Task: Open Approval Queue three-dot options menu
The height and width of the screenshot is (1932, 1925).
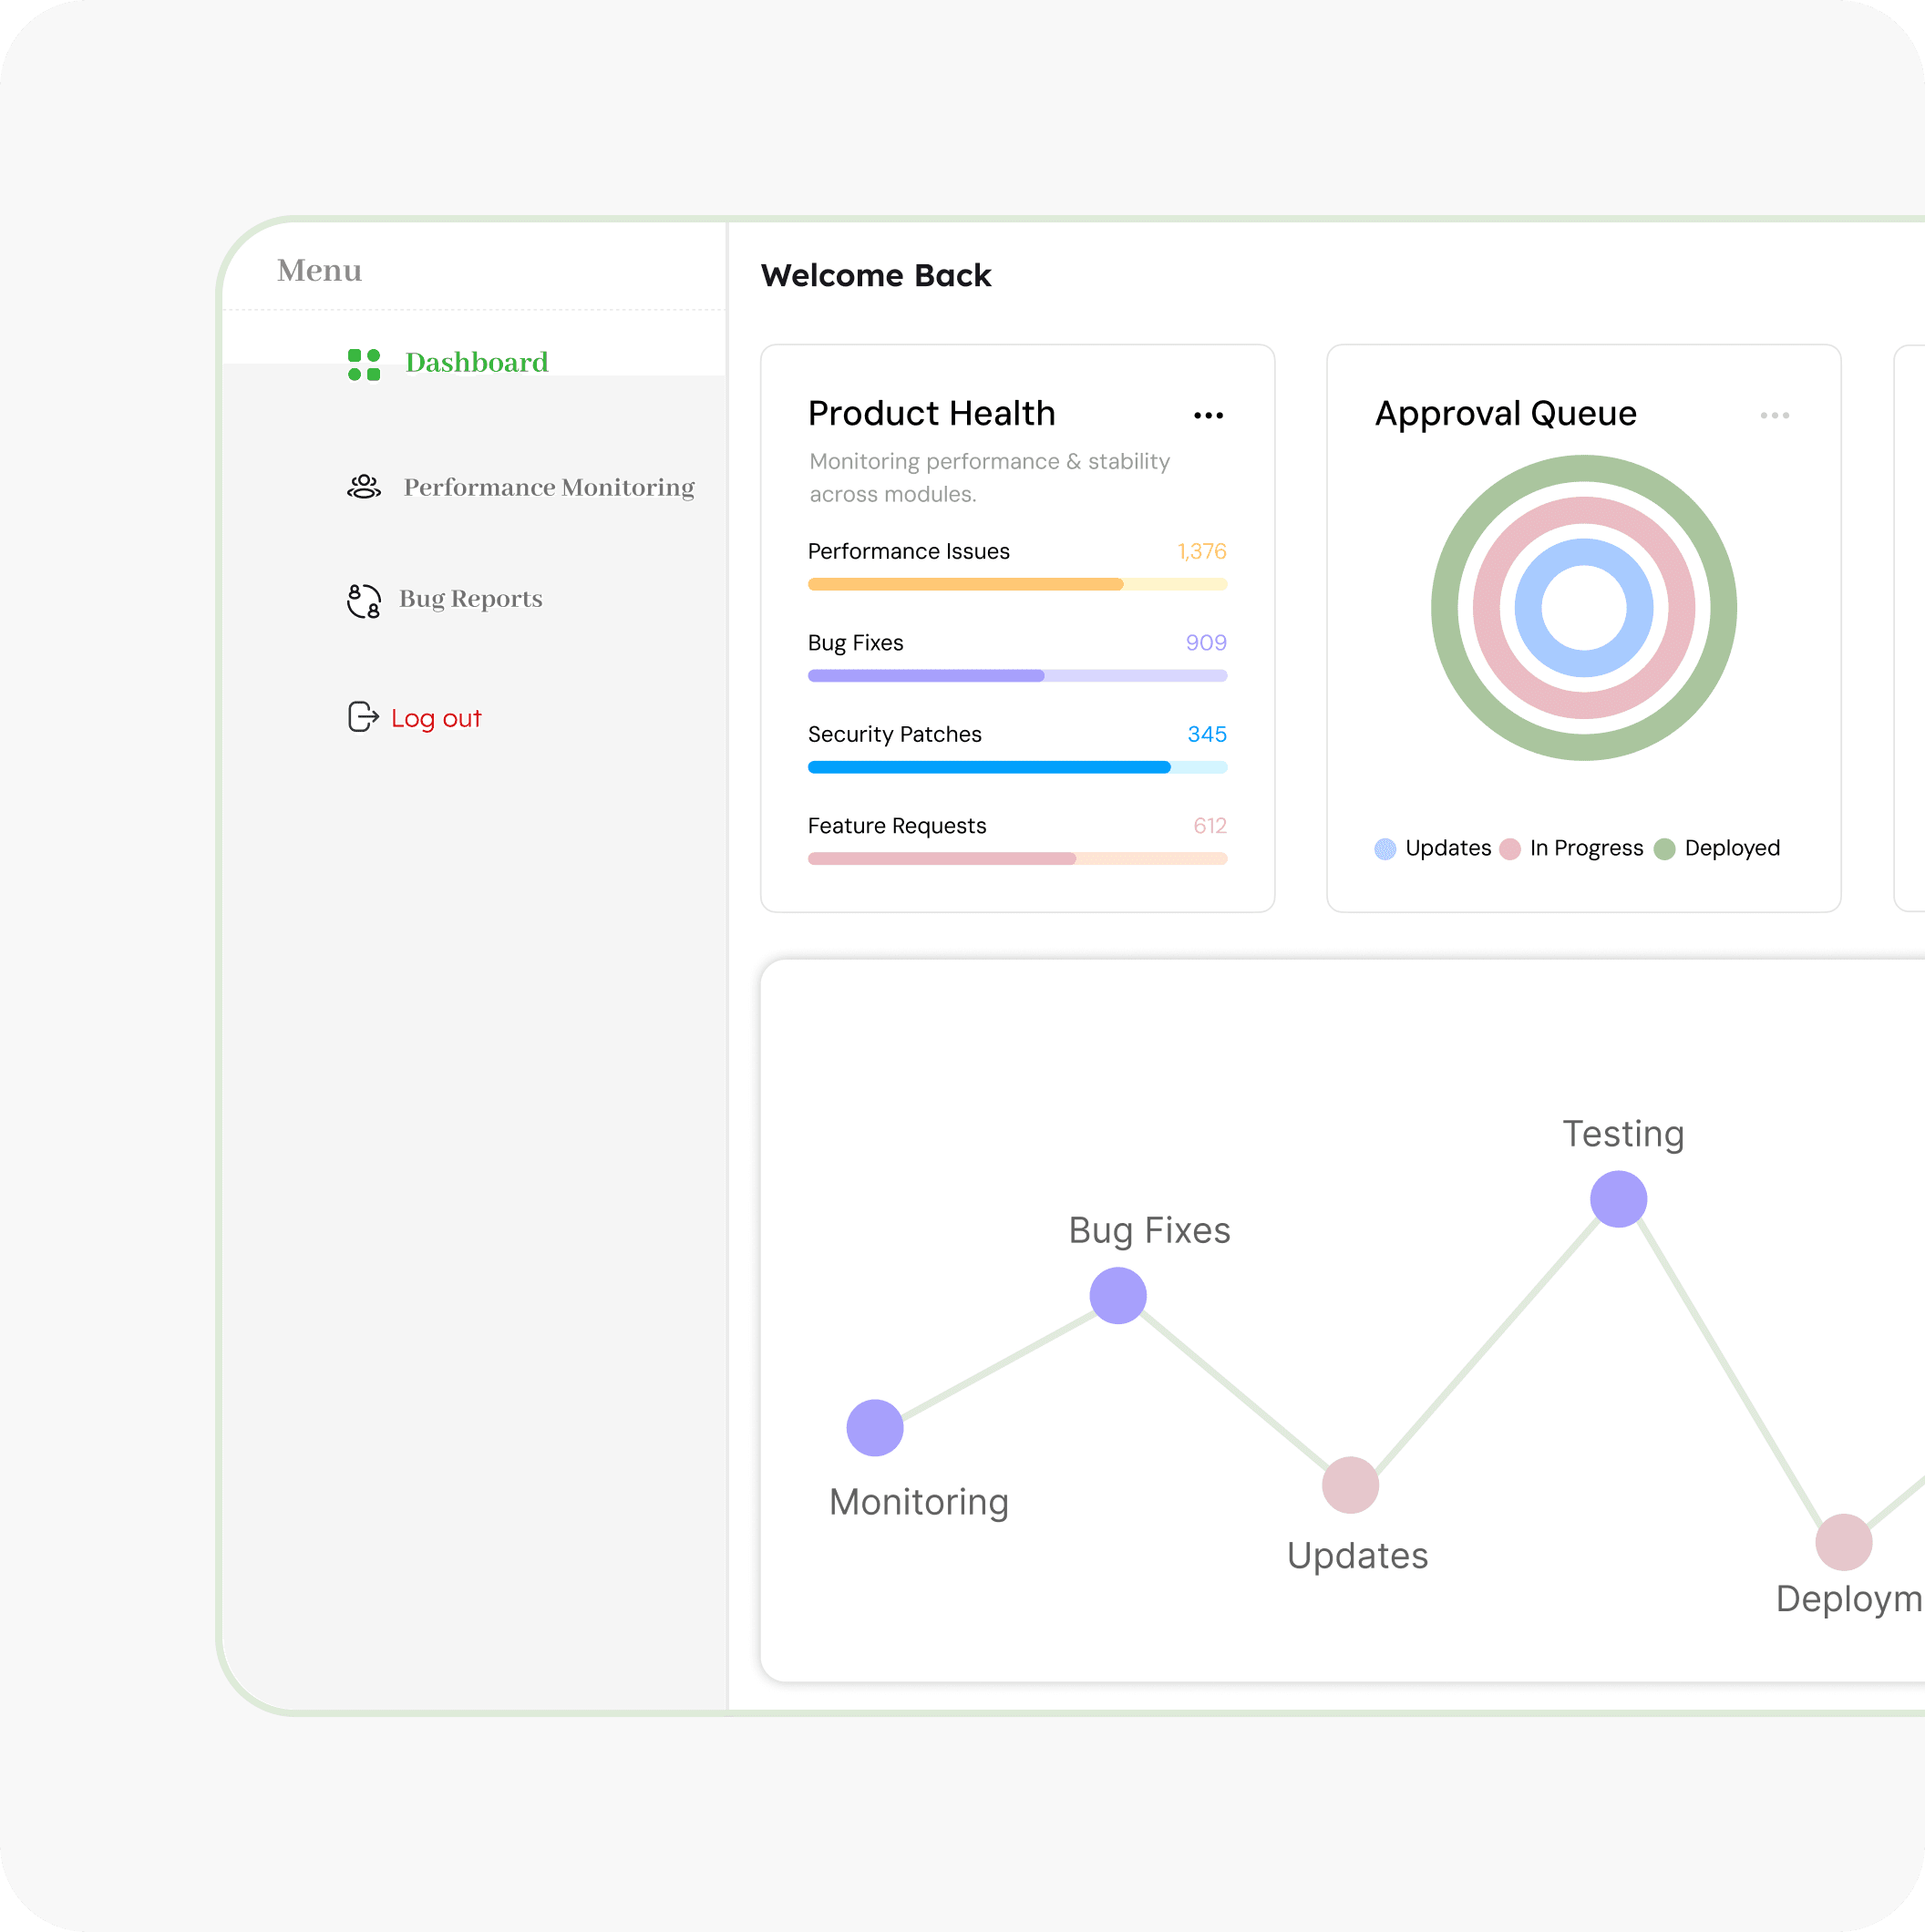Action: [1774, 416]
